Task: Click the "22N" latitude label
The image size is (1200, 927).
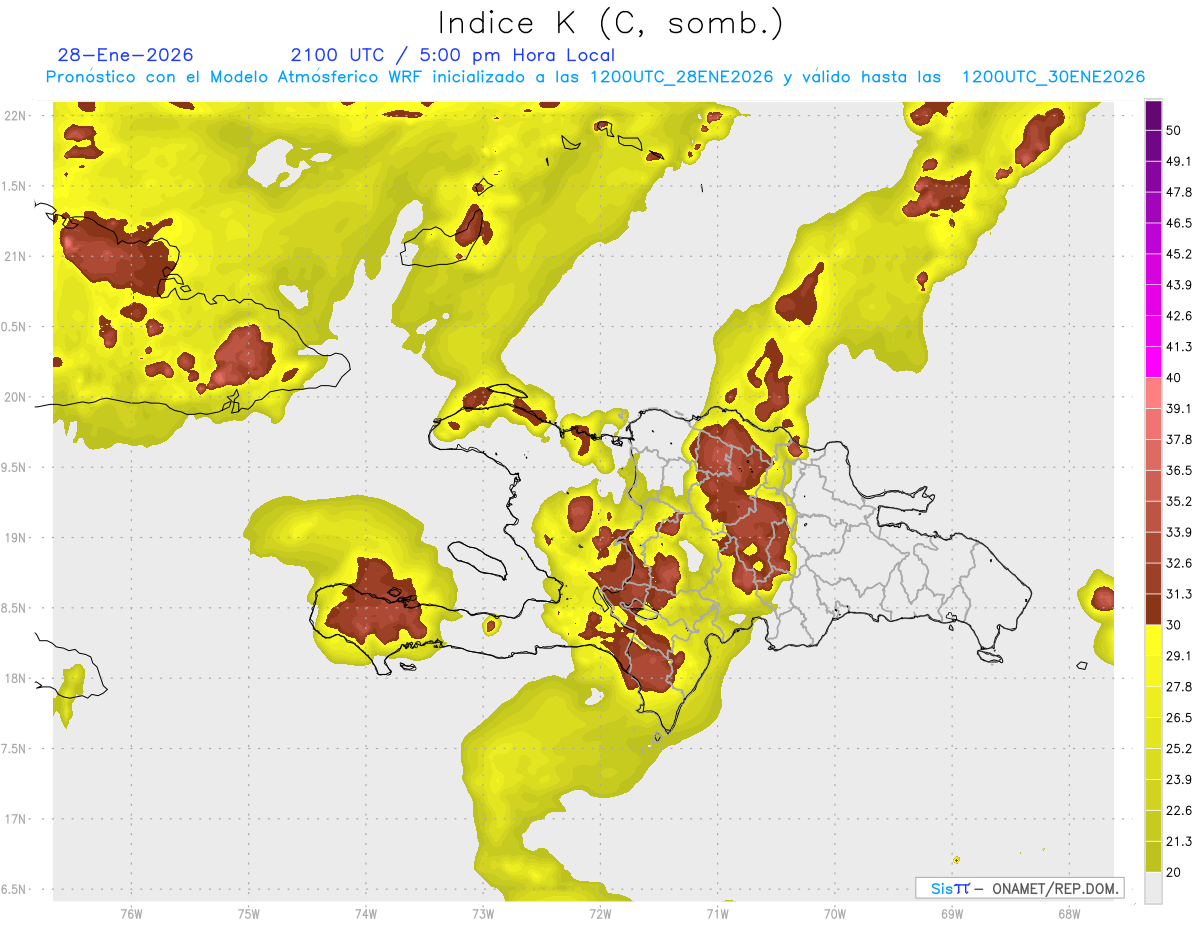Action: pyautogui.click(x=15, y=115)
